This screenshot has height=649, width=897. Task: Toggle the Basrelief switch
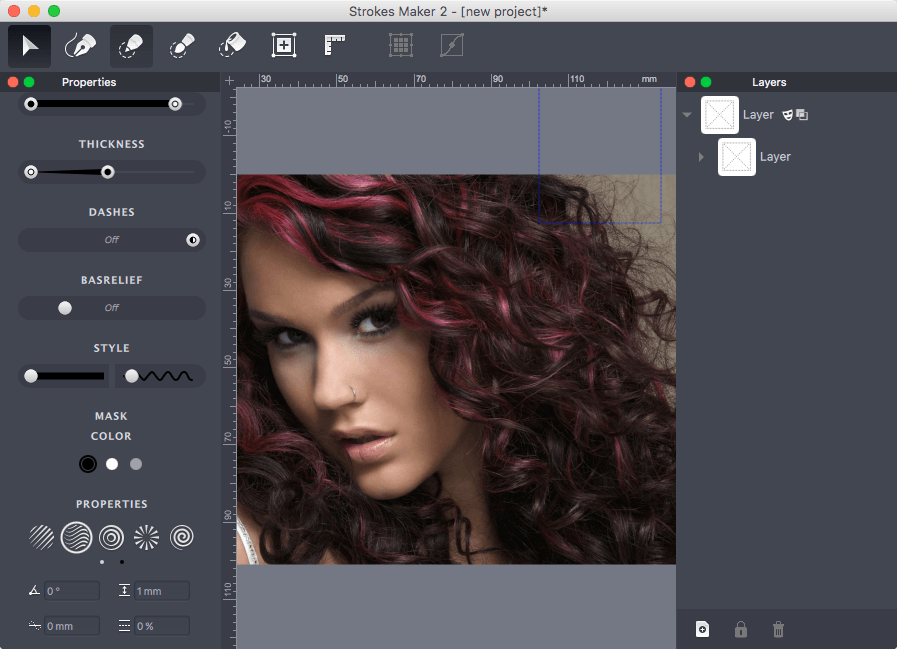[111, 308]
